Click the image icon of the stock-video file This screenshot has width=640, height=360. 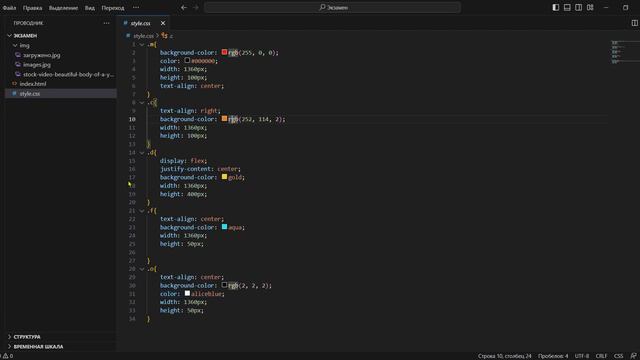click(18, 74)
